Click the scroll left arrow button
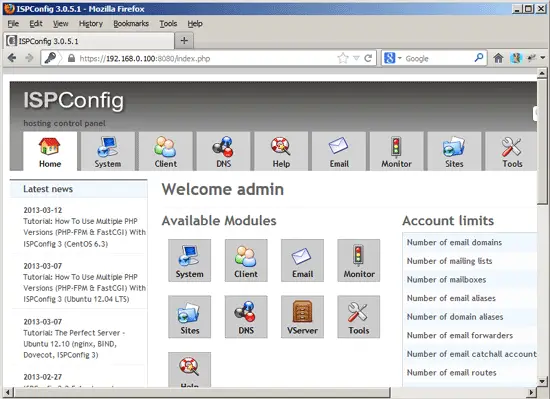 point(9,392)
